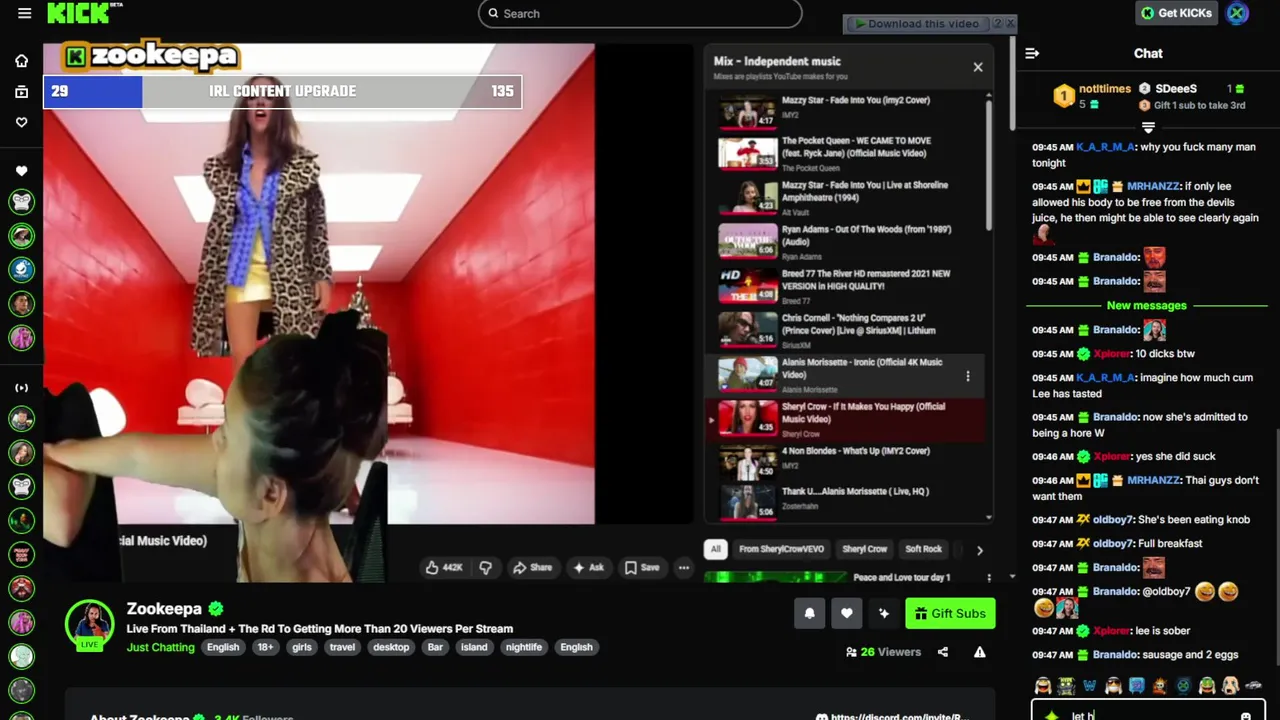Toggle stream notifications with the bell icon
The height and width of the screenshot is (720, 1280).
[810, 613]
